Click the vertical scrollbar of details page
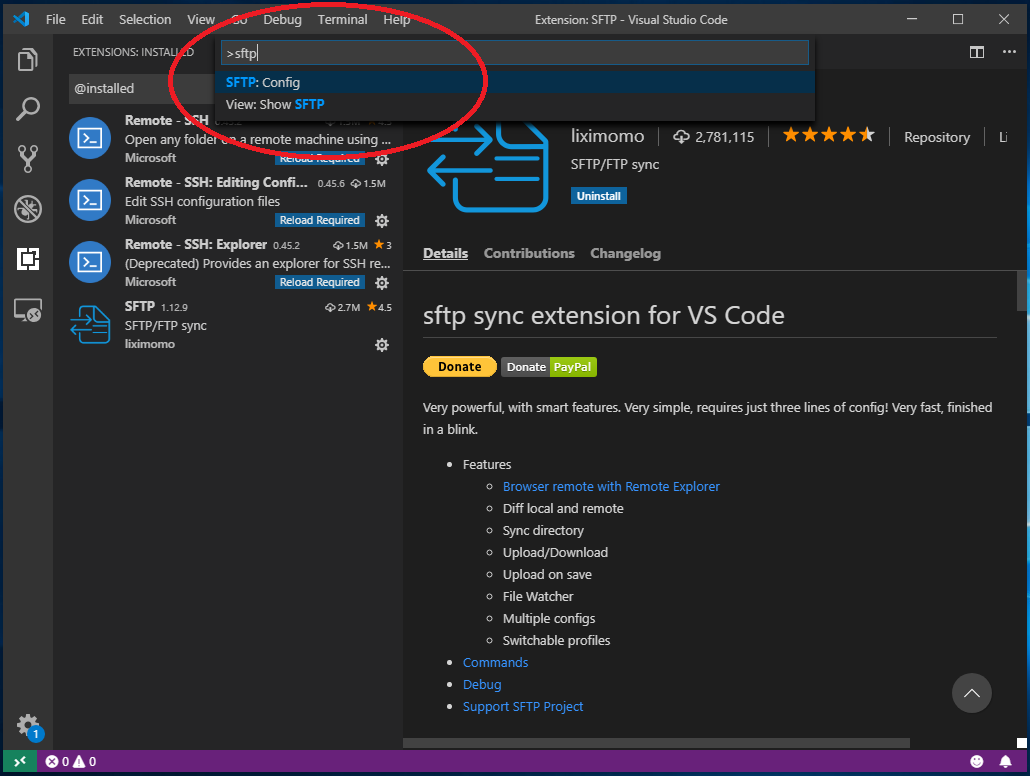The image size is (1030, 776). [x=1021, y=290]
